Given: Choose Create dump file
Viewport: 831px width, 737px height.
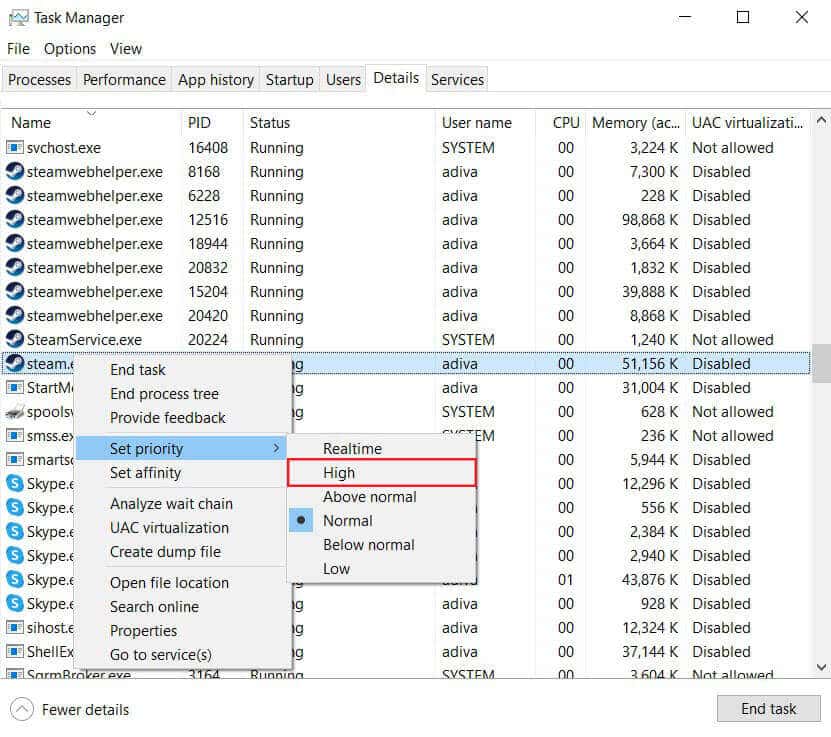Looking at the screenshot, I should click(181, 552).
